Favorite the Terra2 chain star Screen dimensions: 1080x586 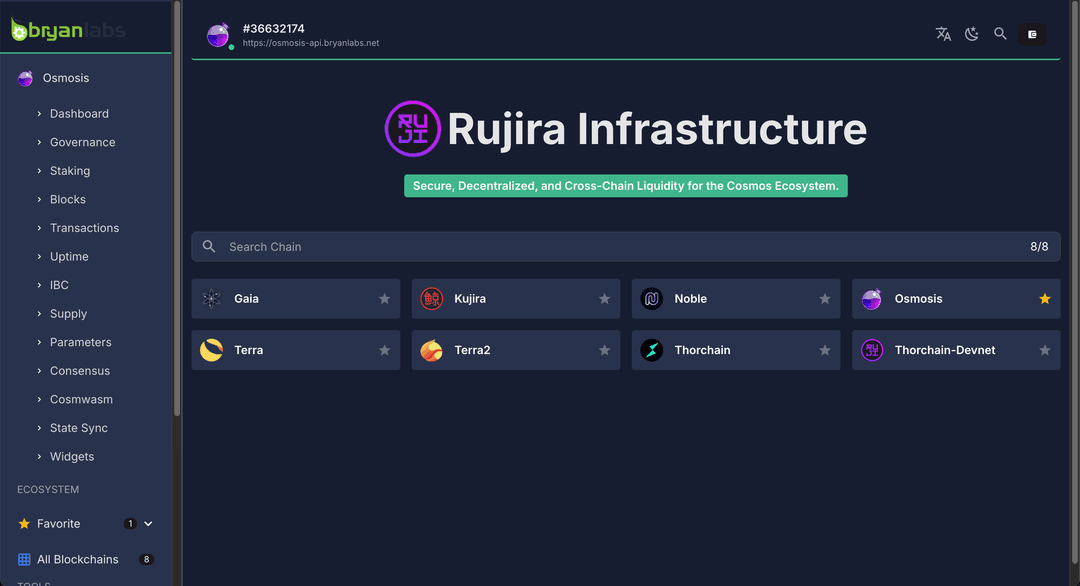pos(604,350)
